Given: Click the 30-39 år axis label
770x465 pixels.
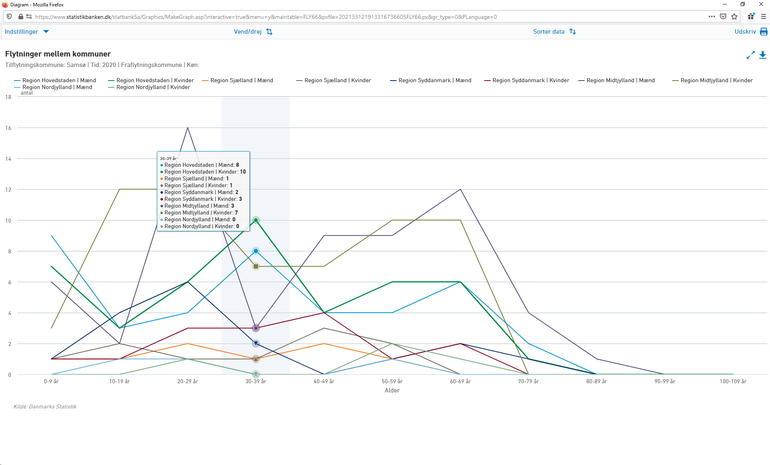Looking at the screenshot, I should point(256,382).
